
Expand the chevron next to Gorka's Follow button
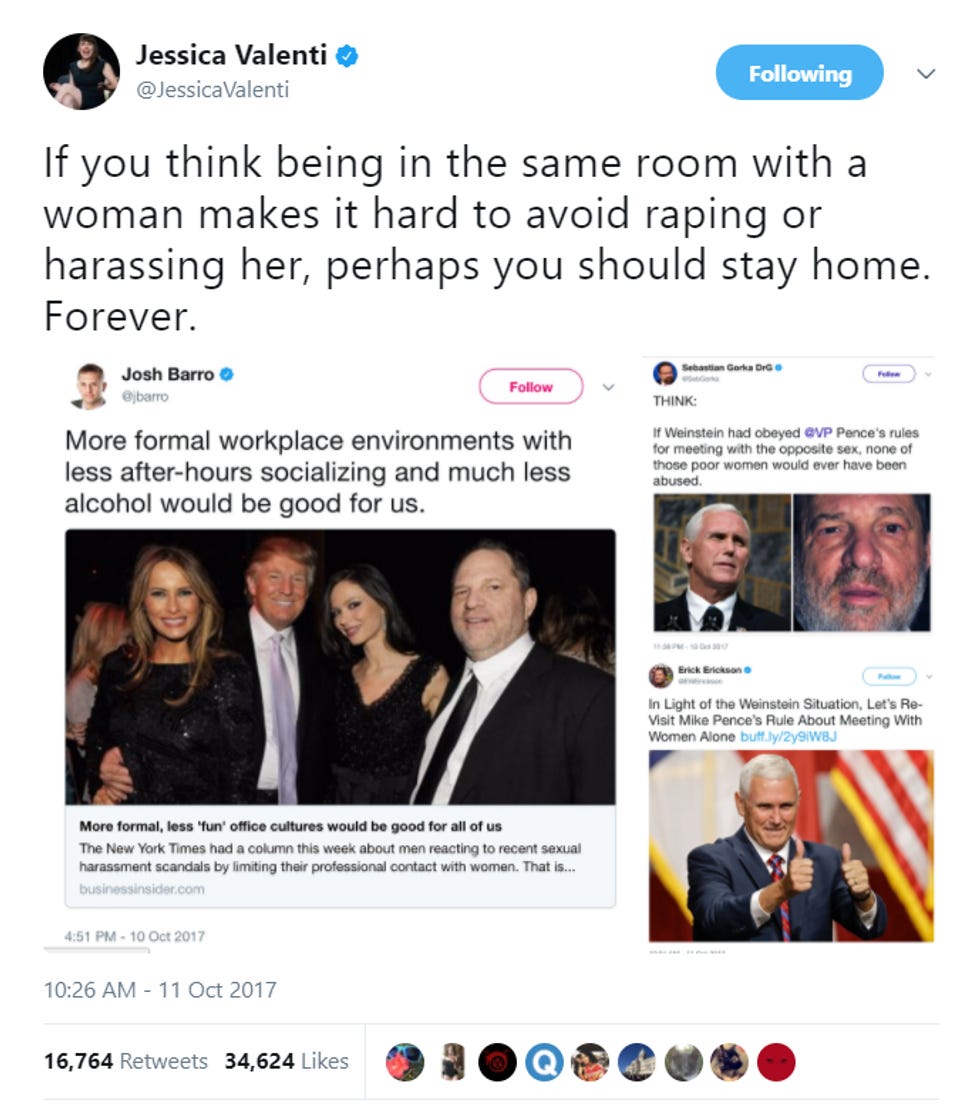(x=929, y=375)
